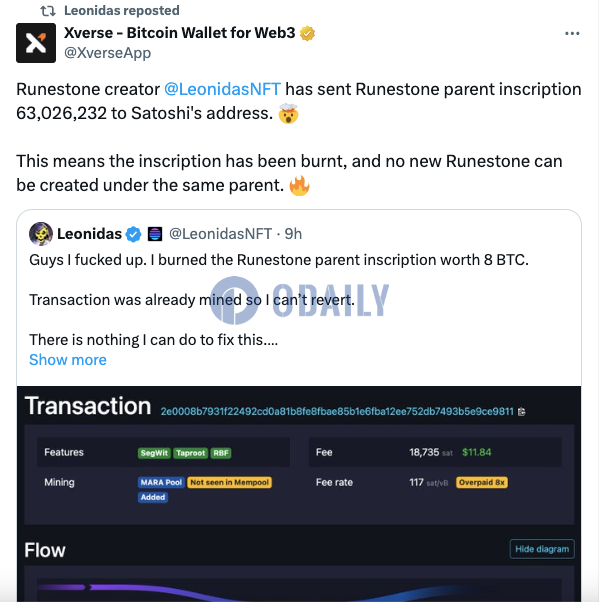Click the Taproot feature badge
The width and height of the screenshot is (599, 602).
coord(190,453)
